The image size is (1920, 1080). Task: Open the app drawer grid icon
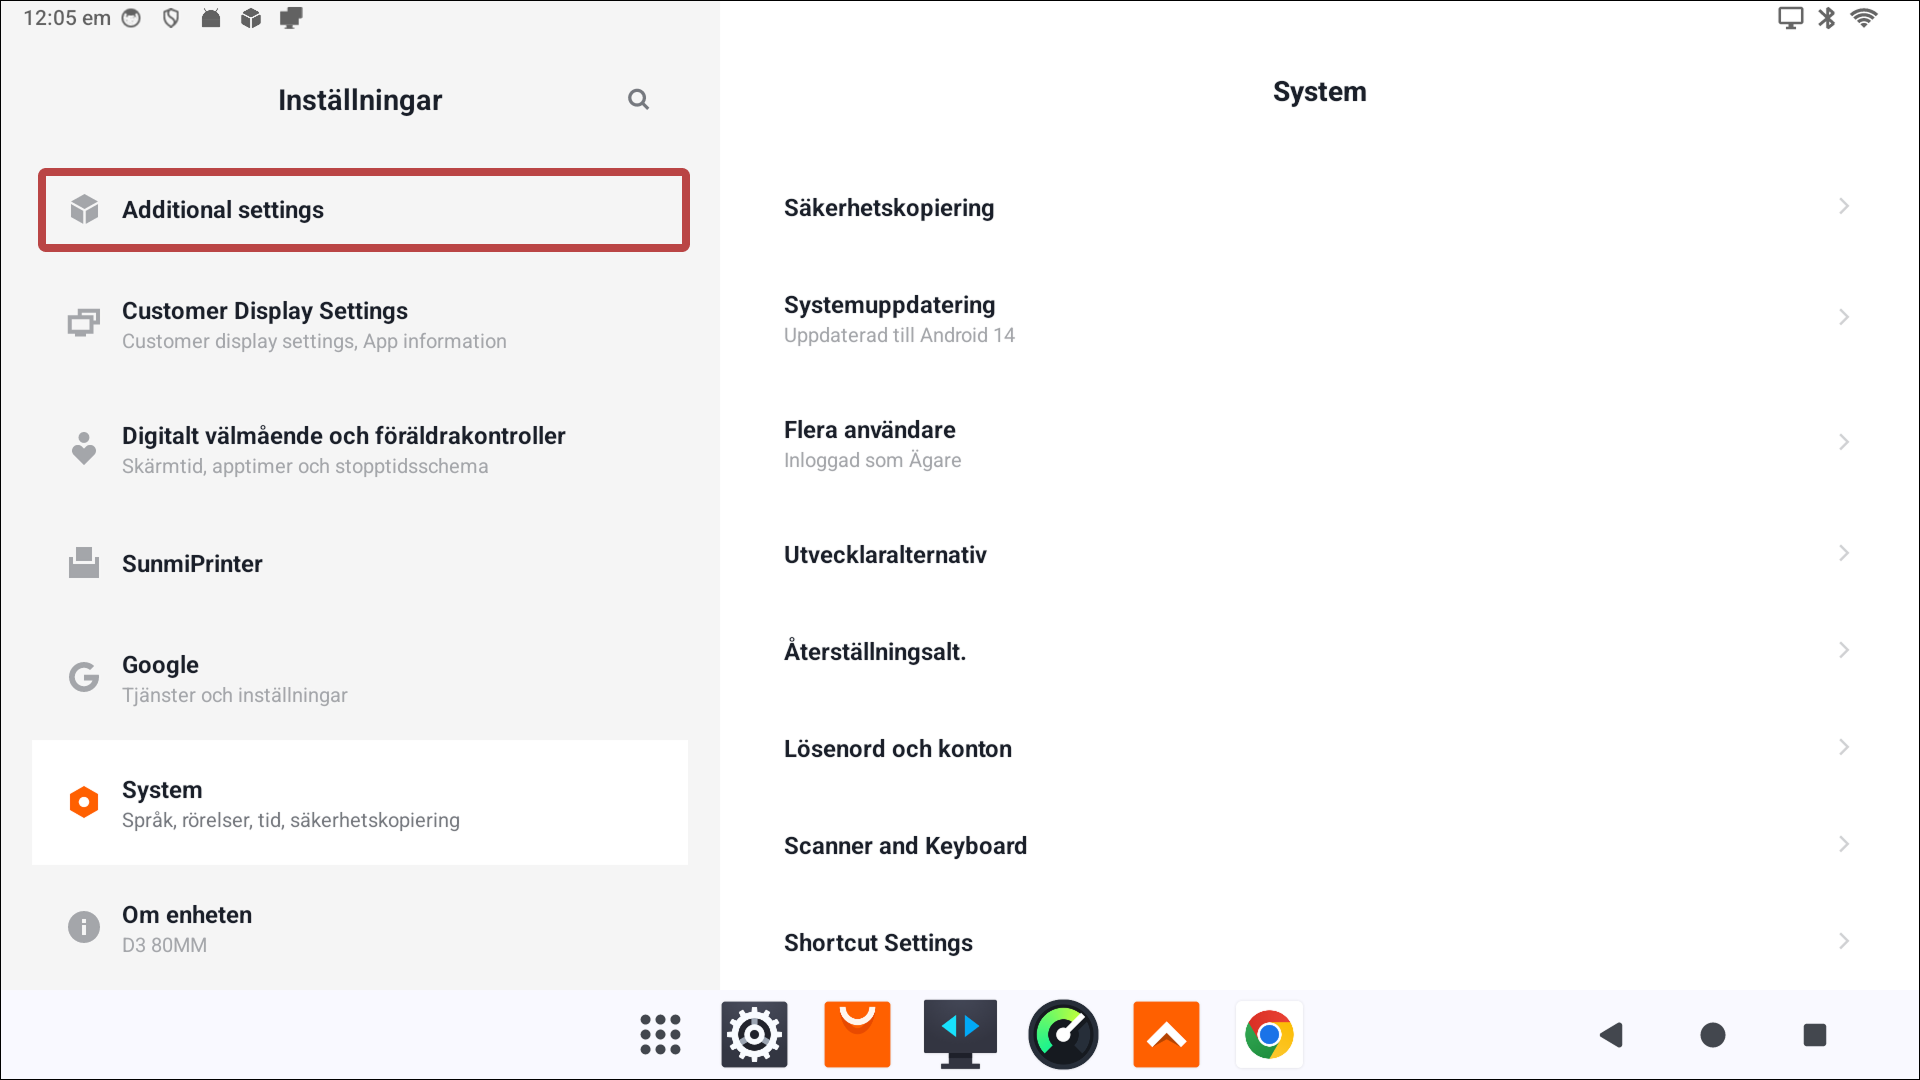(x=660, y=1035)
